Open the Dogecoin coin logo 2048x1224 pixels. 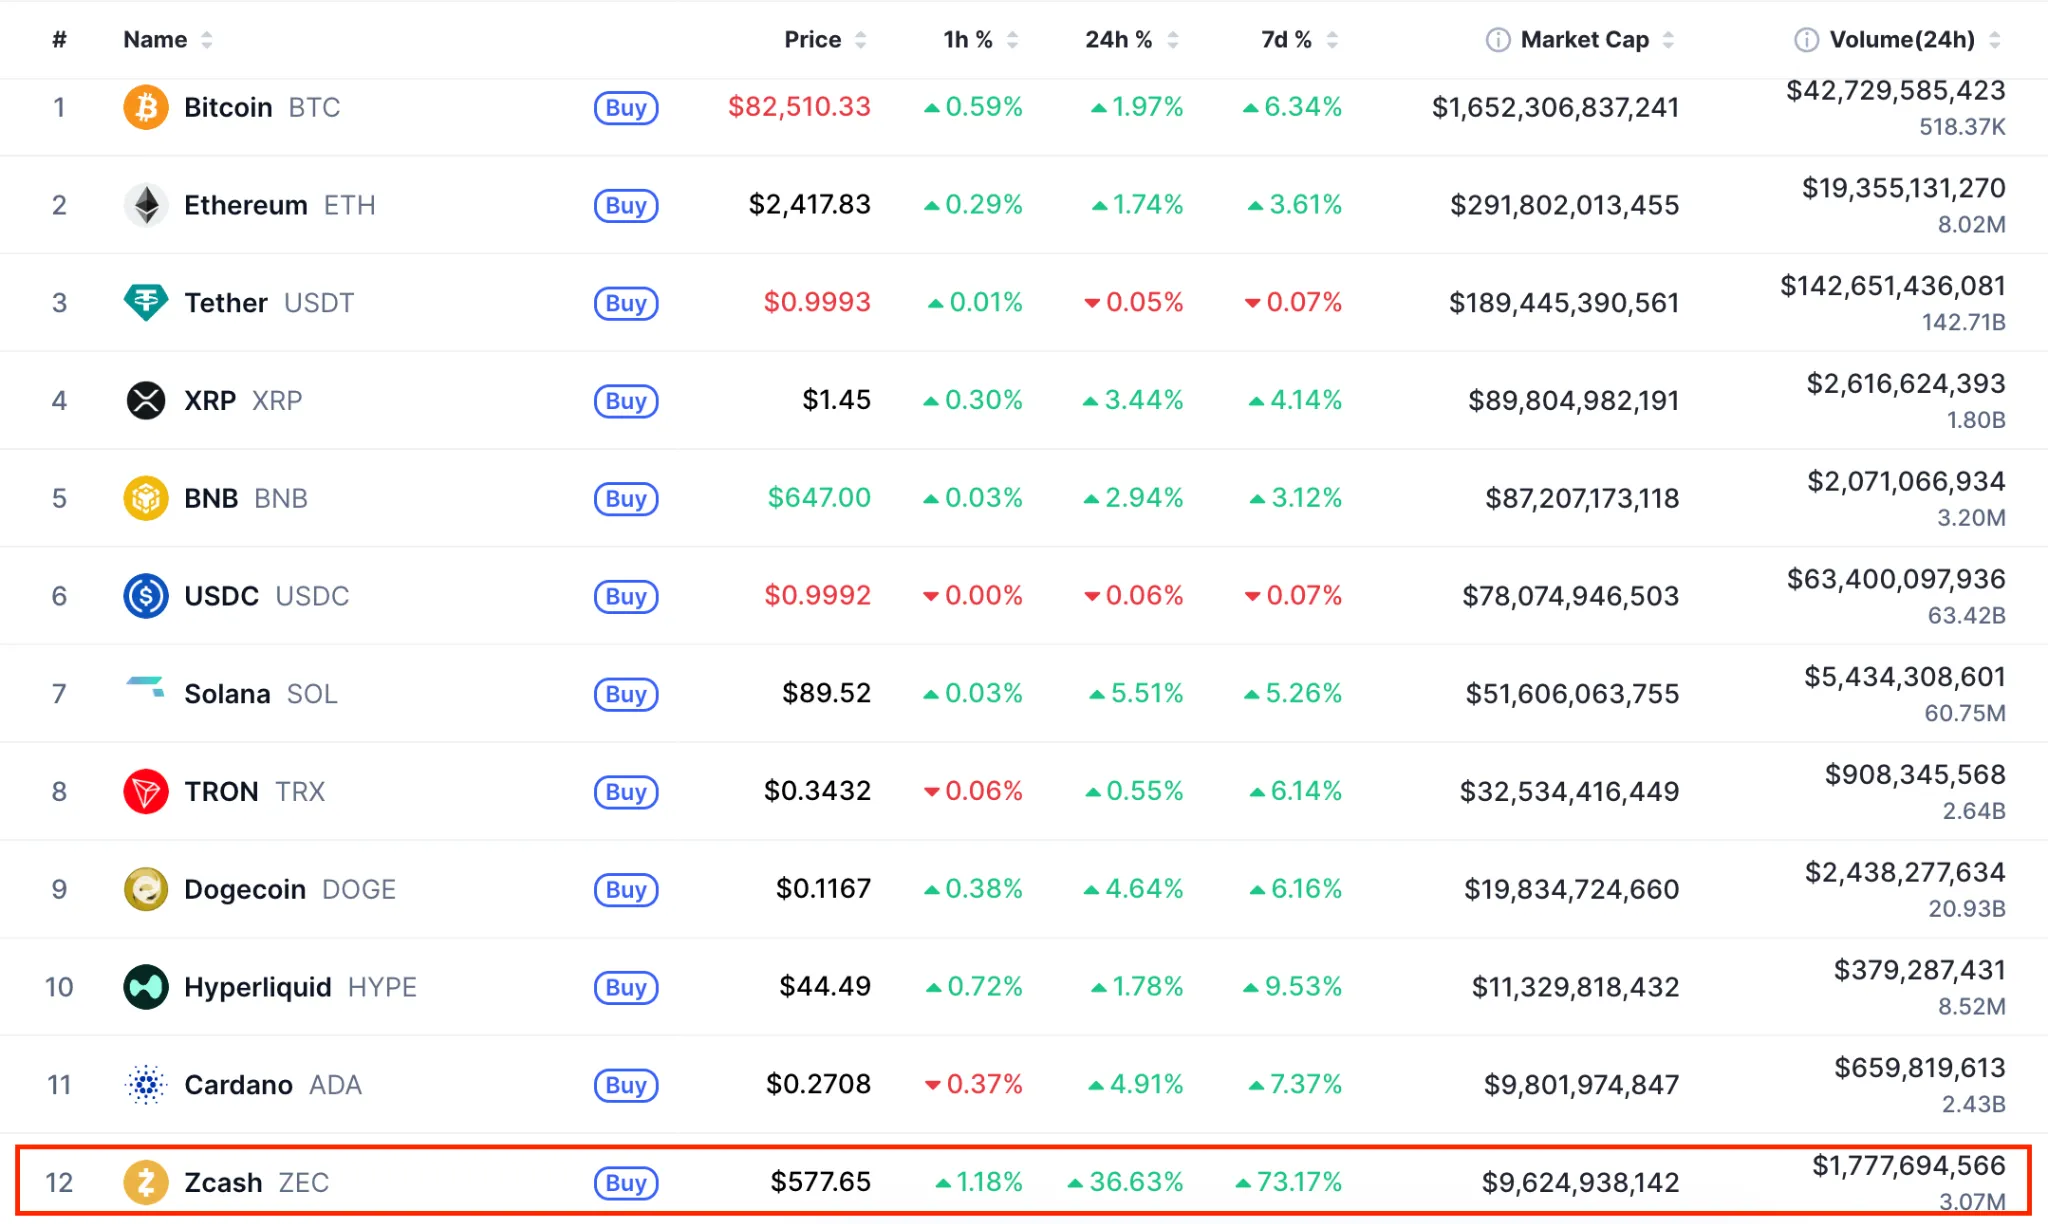click(x=145, y=889)
